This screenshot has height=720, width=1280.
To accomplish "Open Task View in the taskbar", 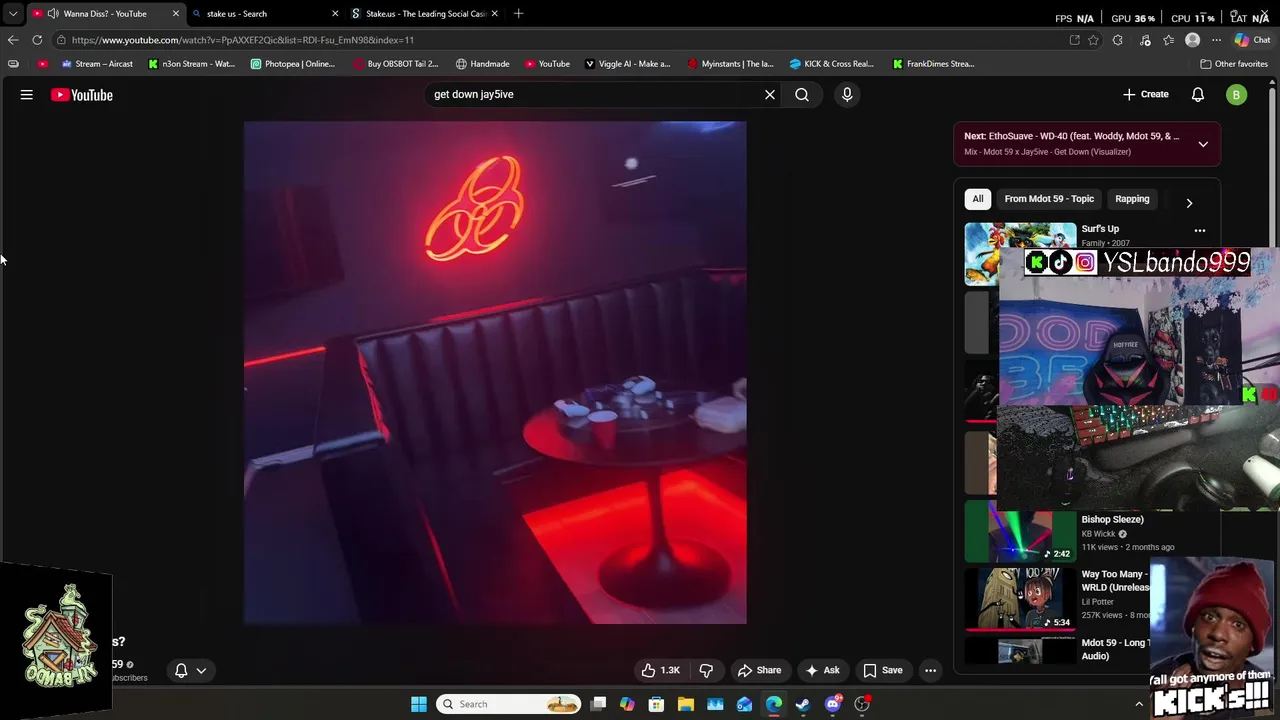I will coord(598,704).
